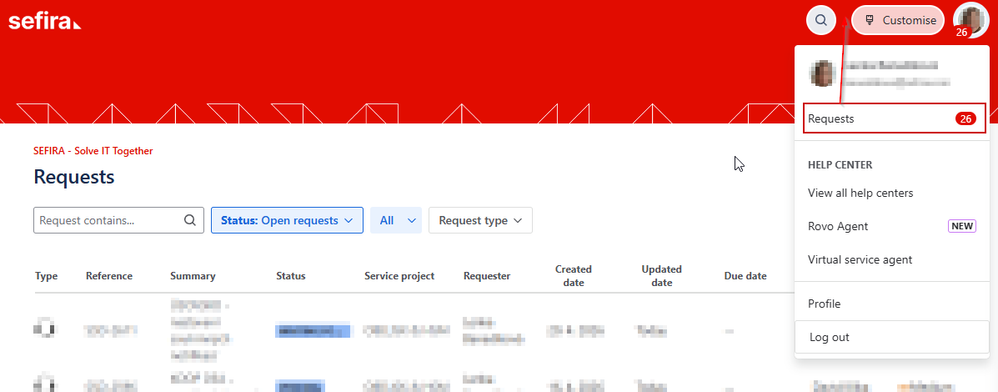Click the Service project column header
Viewport: 998px width, 392px height.
click(x=399, y=276)
